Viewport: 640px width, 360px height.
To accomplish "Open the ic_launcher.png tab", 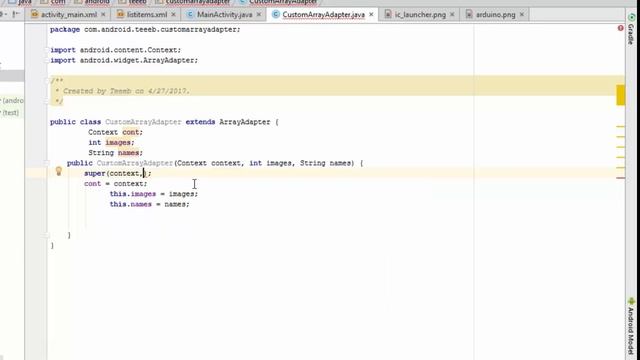I will (420, 15).
